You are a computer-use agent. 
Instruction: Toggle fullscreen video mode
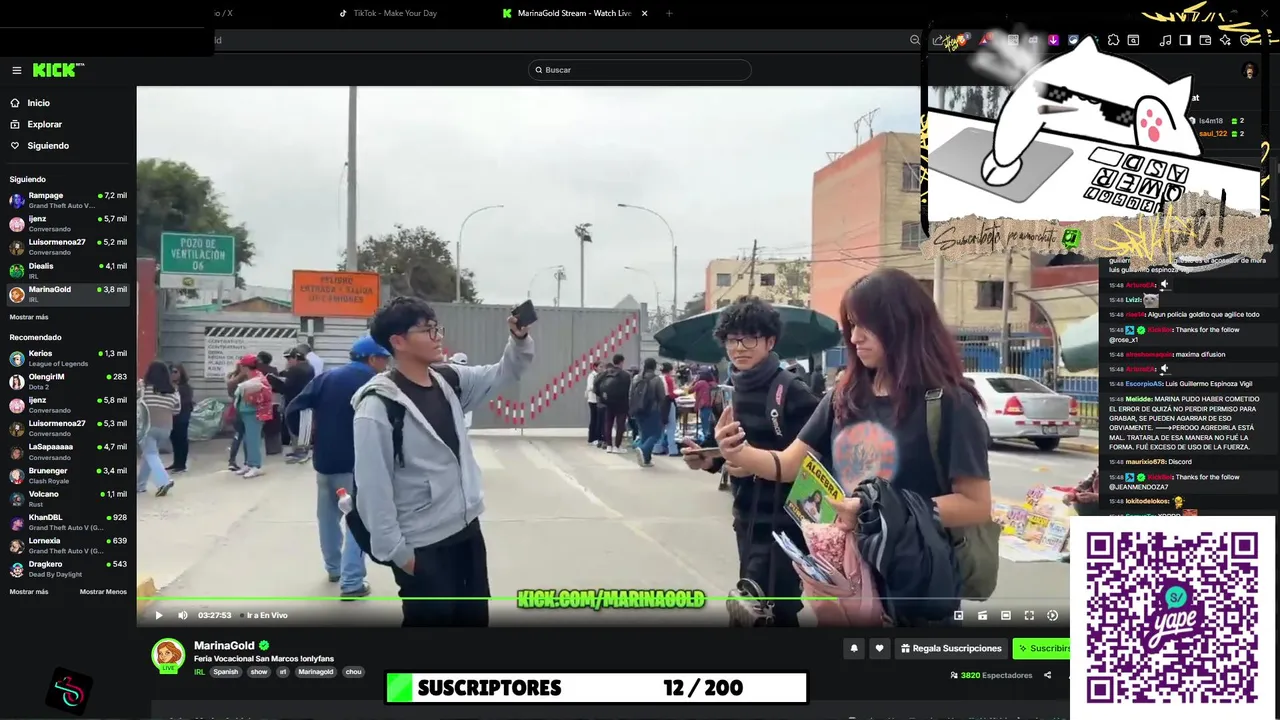pos(1029,615)
